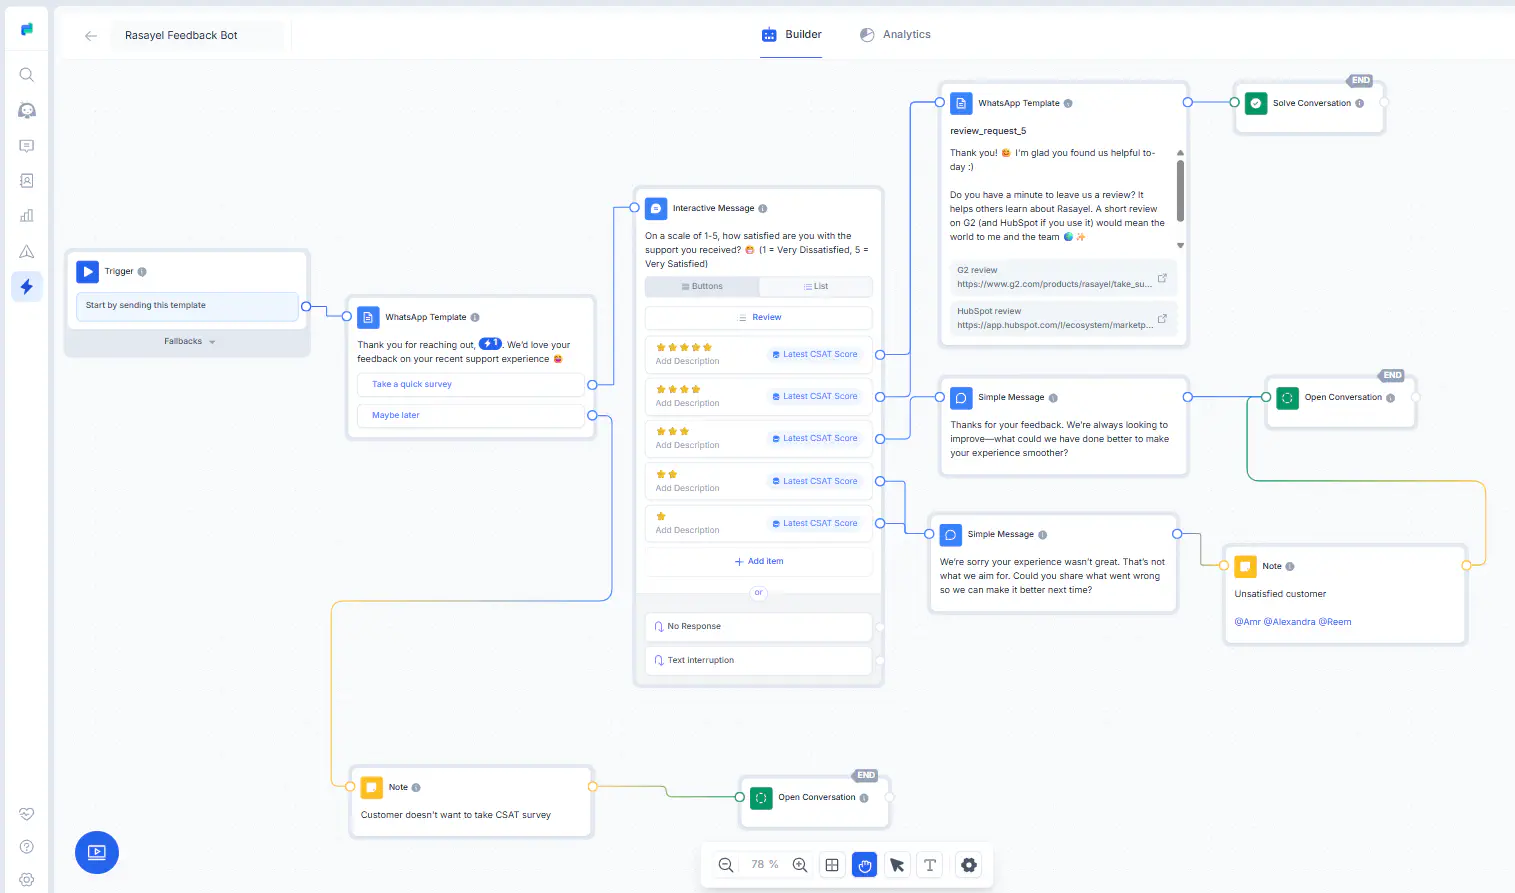Image resolution: width=1515 pixels, height=893 pixels.
Task: Open the Text interruption option
Action: (x=759, y=660)
